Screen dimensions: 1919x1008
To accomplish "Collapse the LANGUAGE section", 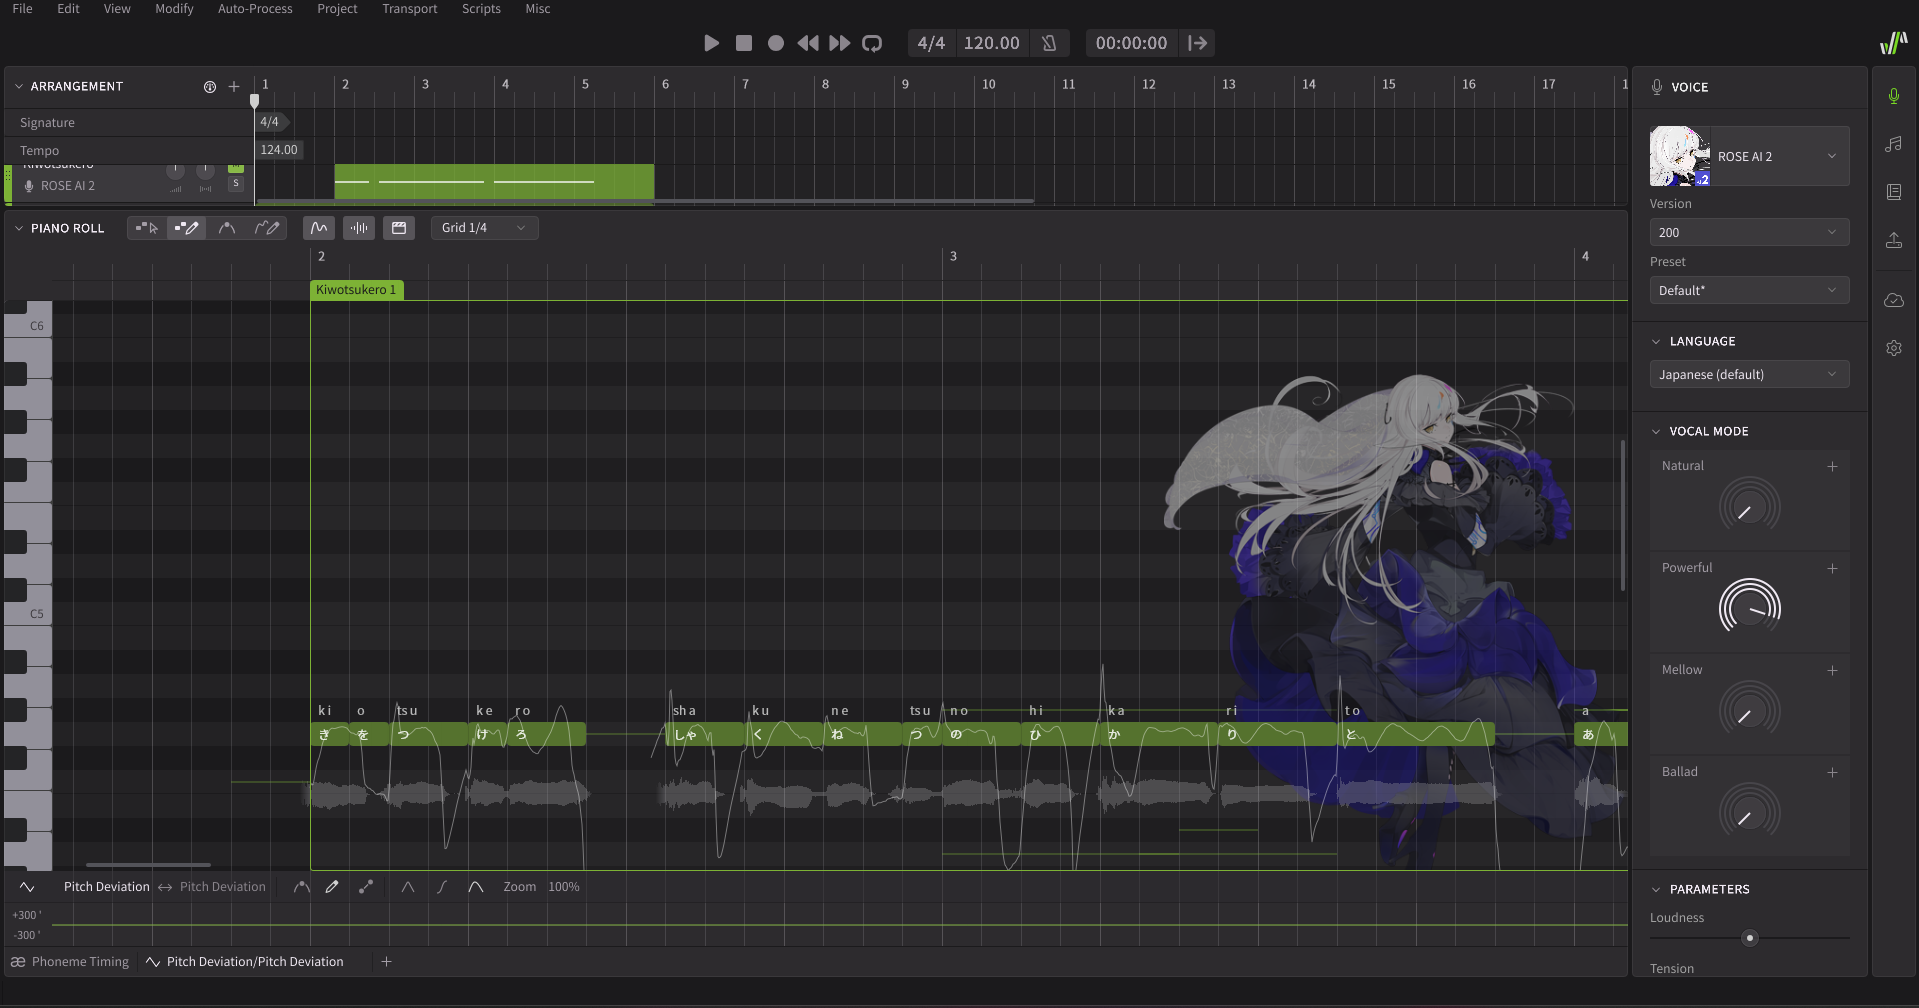I will 1656,341.
